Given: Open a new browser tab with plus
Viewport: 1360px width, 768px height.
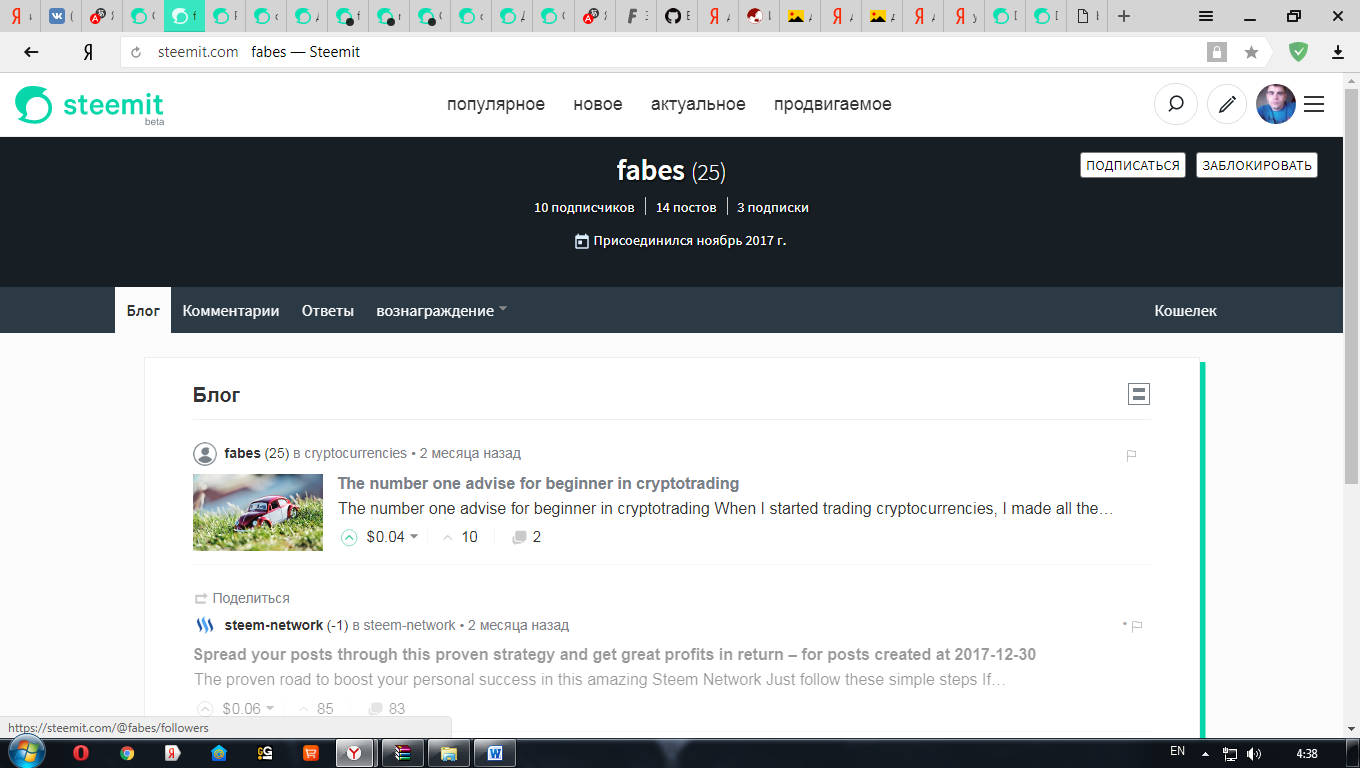Looking at the screenshot, I should (1124, 16).
